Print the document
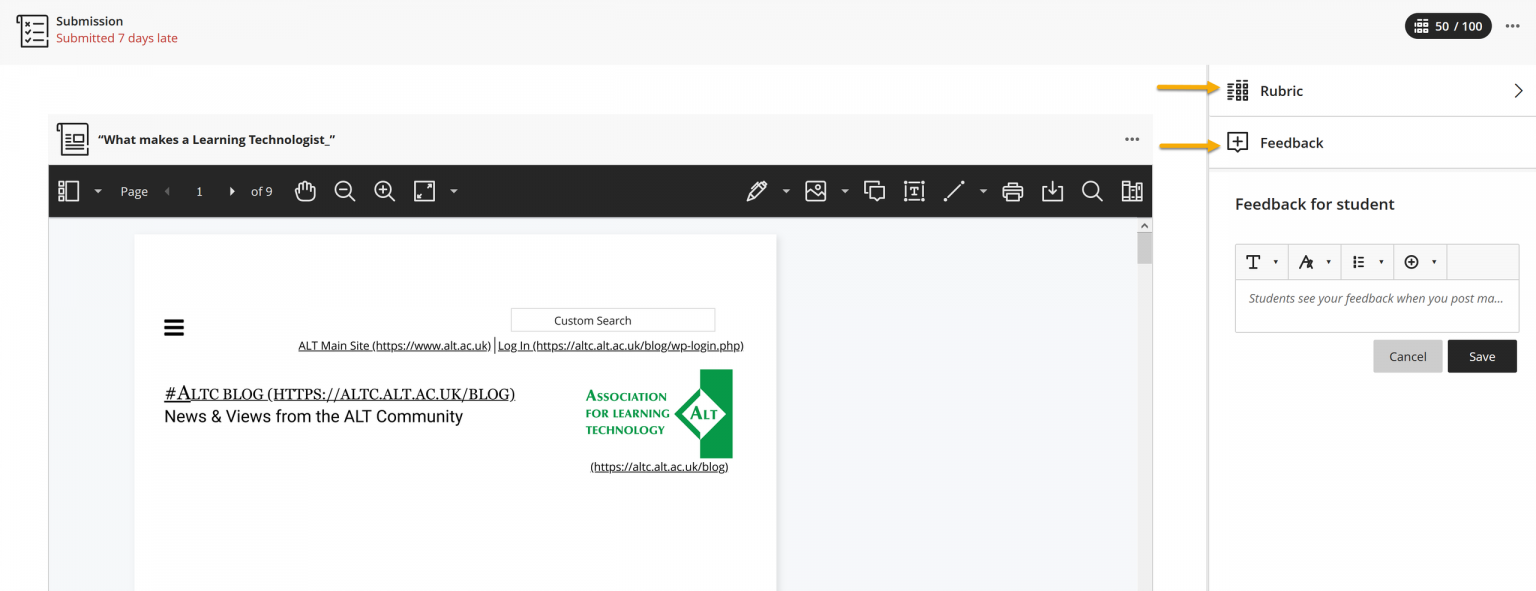Screen dimensions: 1536x591 tap(1013, 191)
